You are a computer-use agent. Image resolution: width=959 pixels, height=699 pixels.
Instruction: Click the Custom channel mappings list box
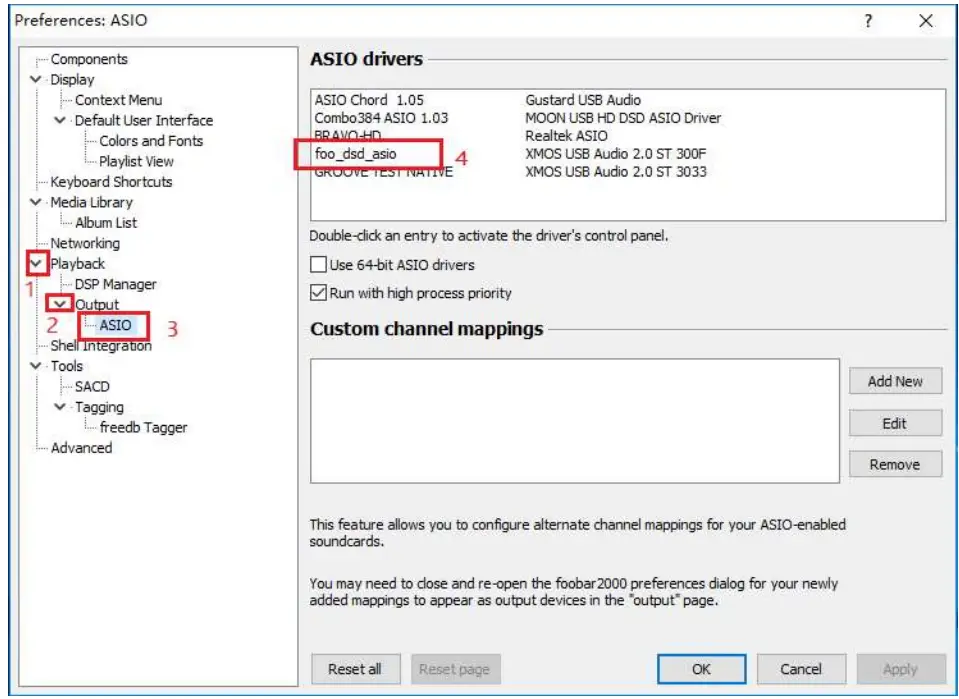point(573,421)
